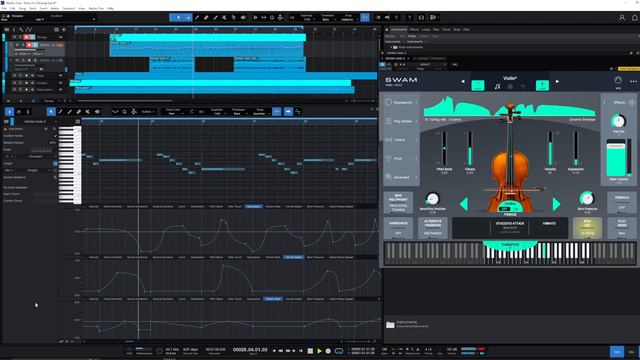Viewport: 640px width, 360px height.
Task: Click the Expression slider in SWAM
Action: 576,149
